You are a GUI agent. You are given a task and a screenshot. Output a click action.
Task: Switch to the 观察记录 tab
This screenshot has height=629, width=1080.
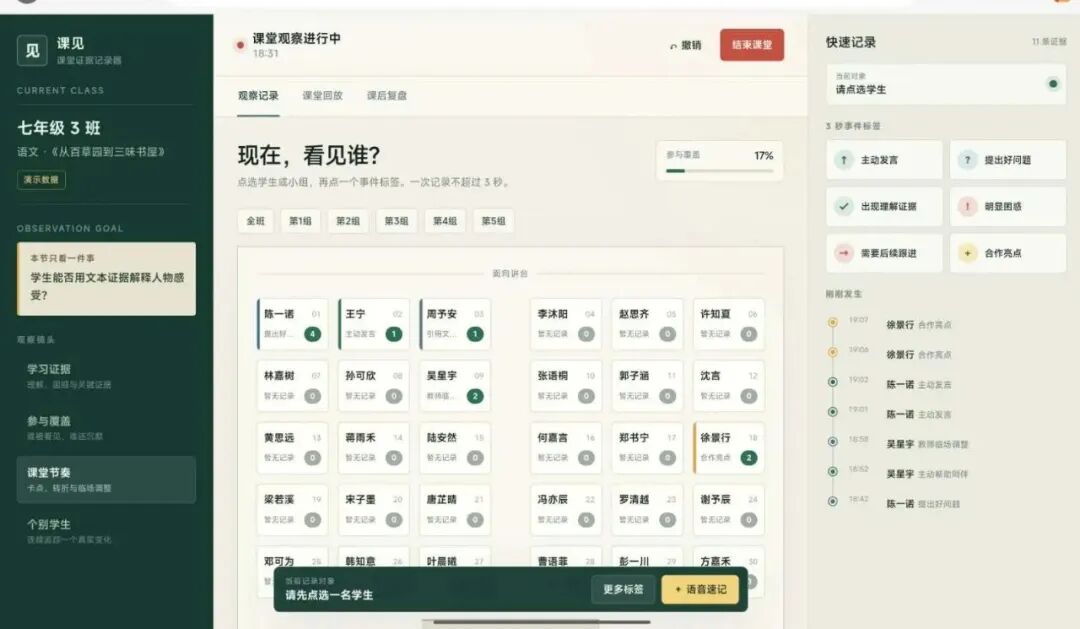(x=258, y=96)
